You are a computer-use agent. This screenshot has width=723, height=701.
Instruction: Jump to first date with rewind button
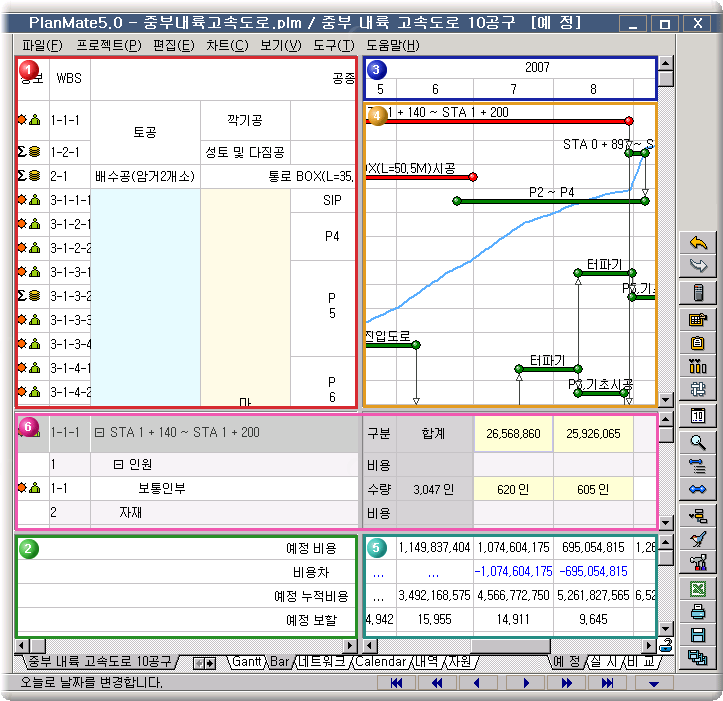click(x=397, y=683)
